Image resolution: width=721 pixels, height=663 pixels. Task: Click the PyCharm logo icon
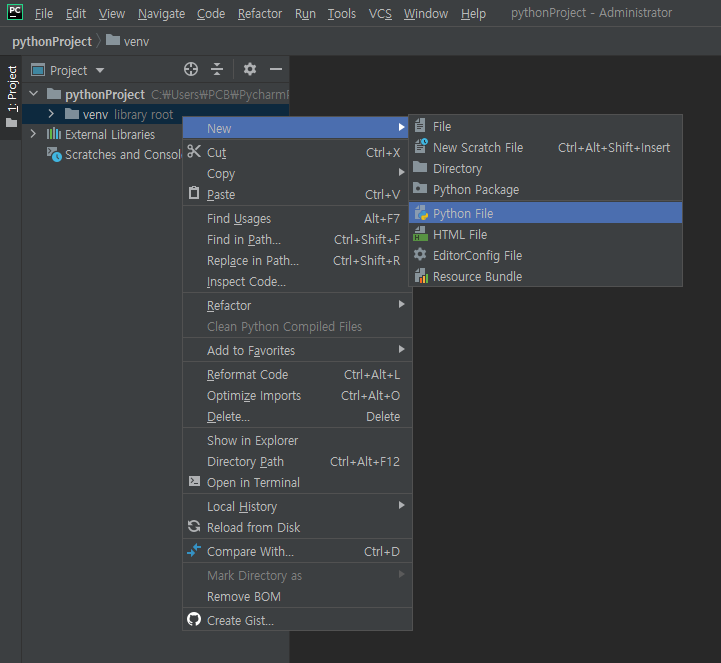pyautogui.click(x=15, y=12)
